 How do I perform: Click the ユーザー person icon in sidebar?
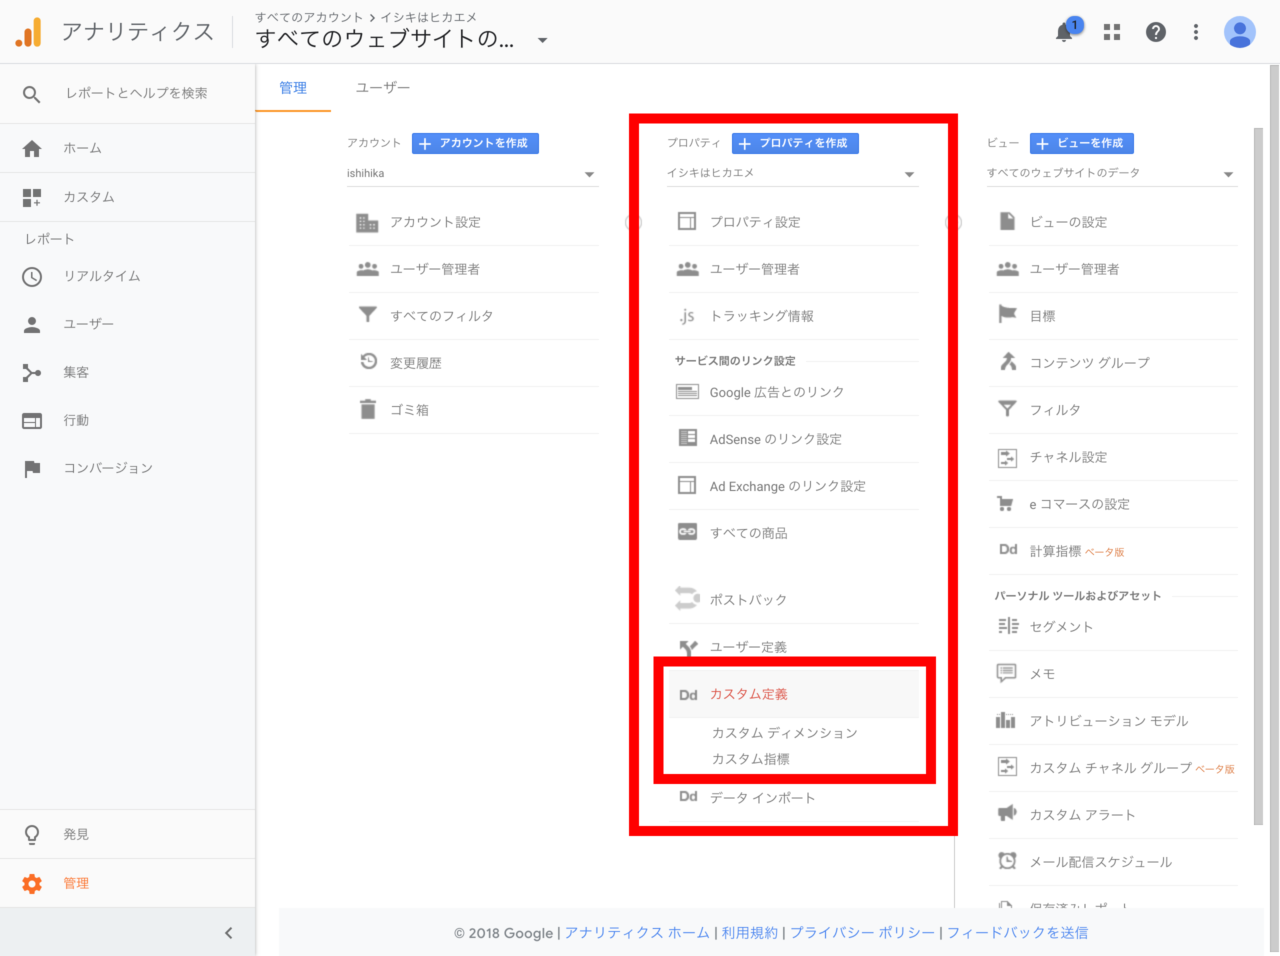(32, 325)
